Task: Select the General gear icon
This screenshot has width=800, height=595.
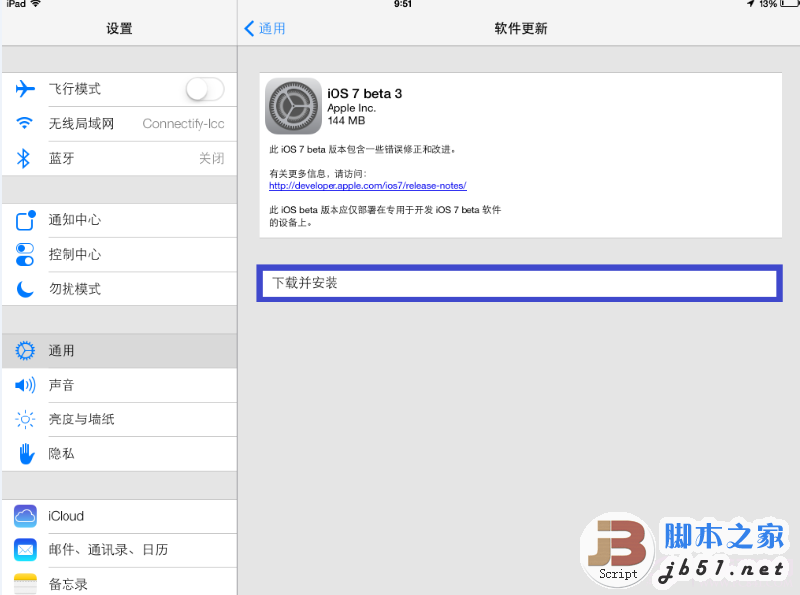Action: 24,351
